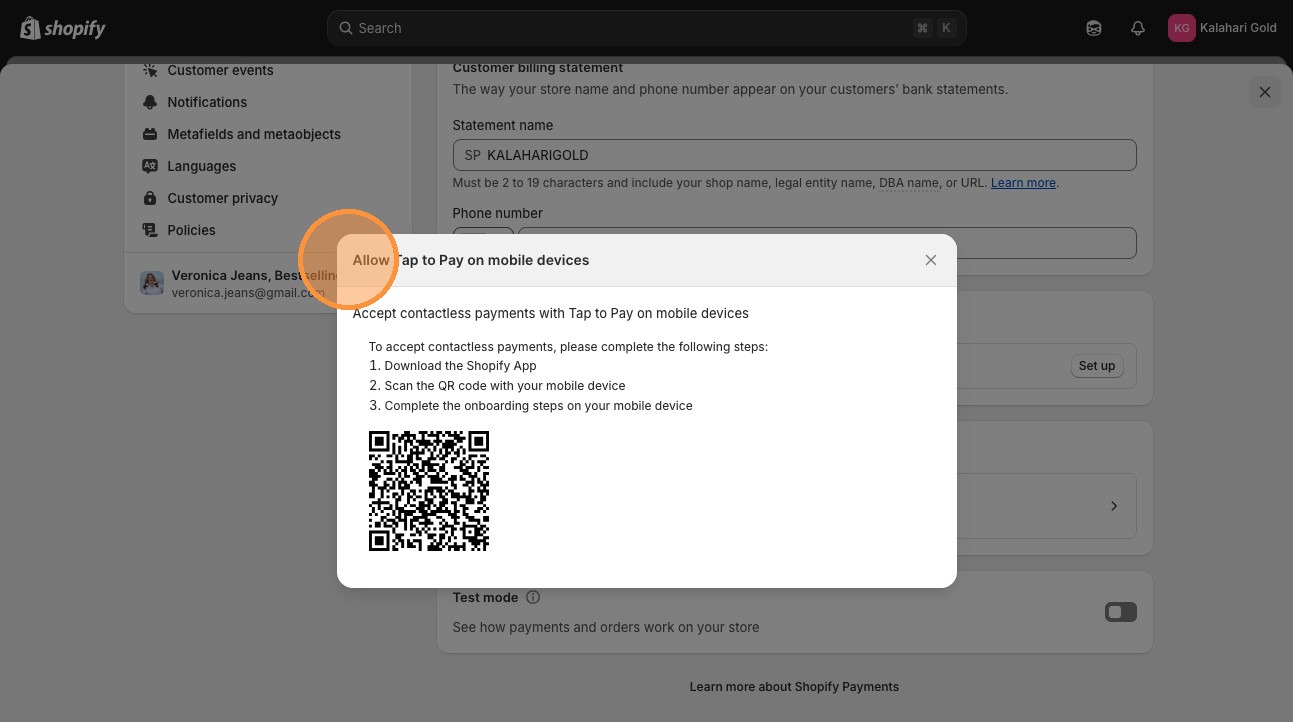Screen dimensions: 1293x722
Task: Click the Statement name input field
Action: point(794,155)
